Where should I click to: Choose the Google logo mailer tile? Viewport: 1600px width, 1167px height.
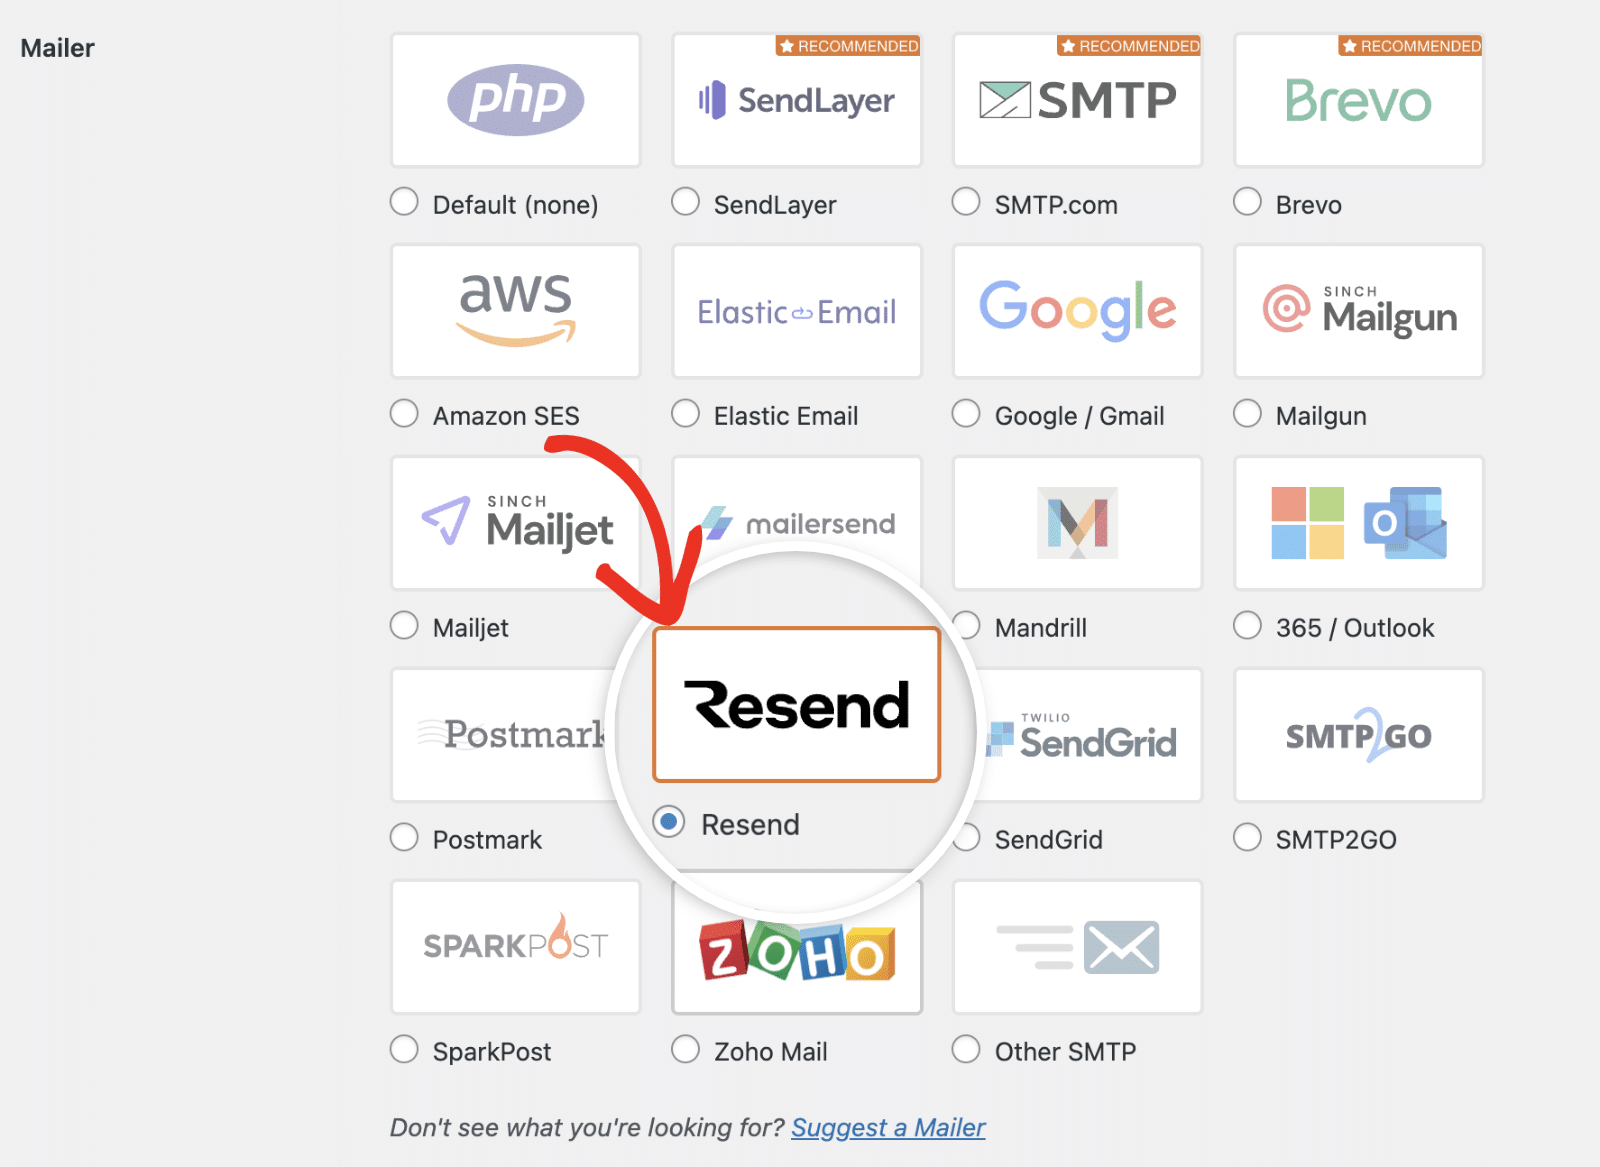tap(1077, 311)
